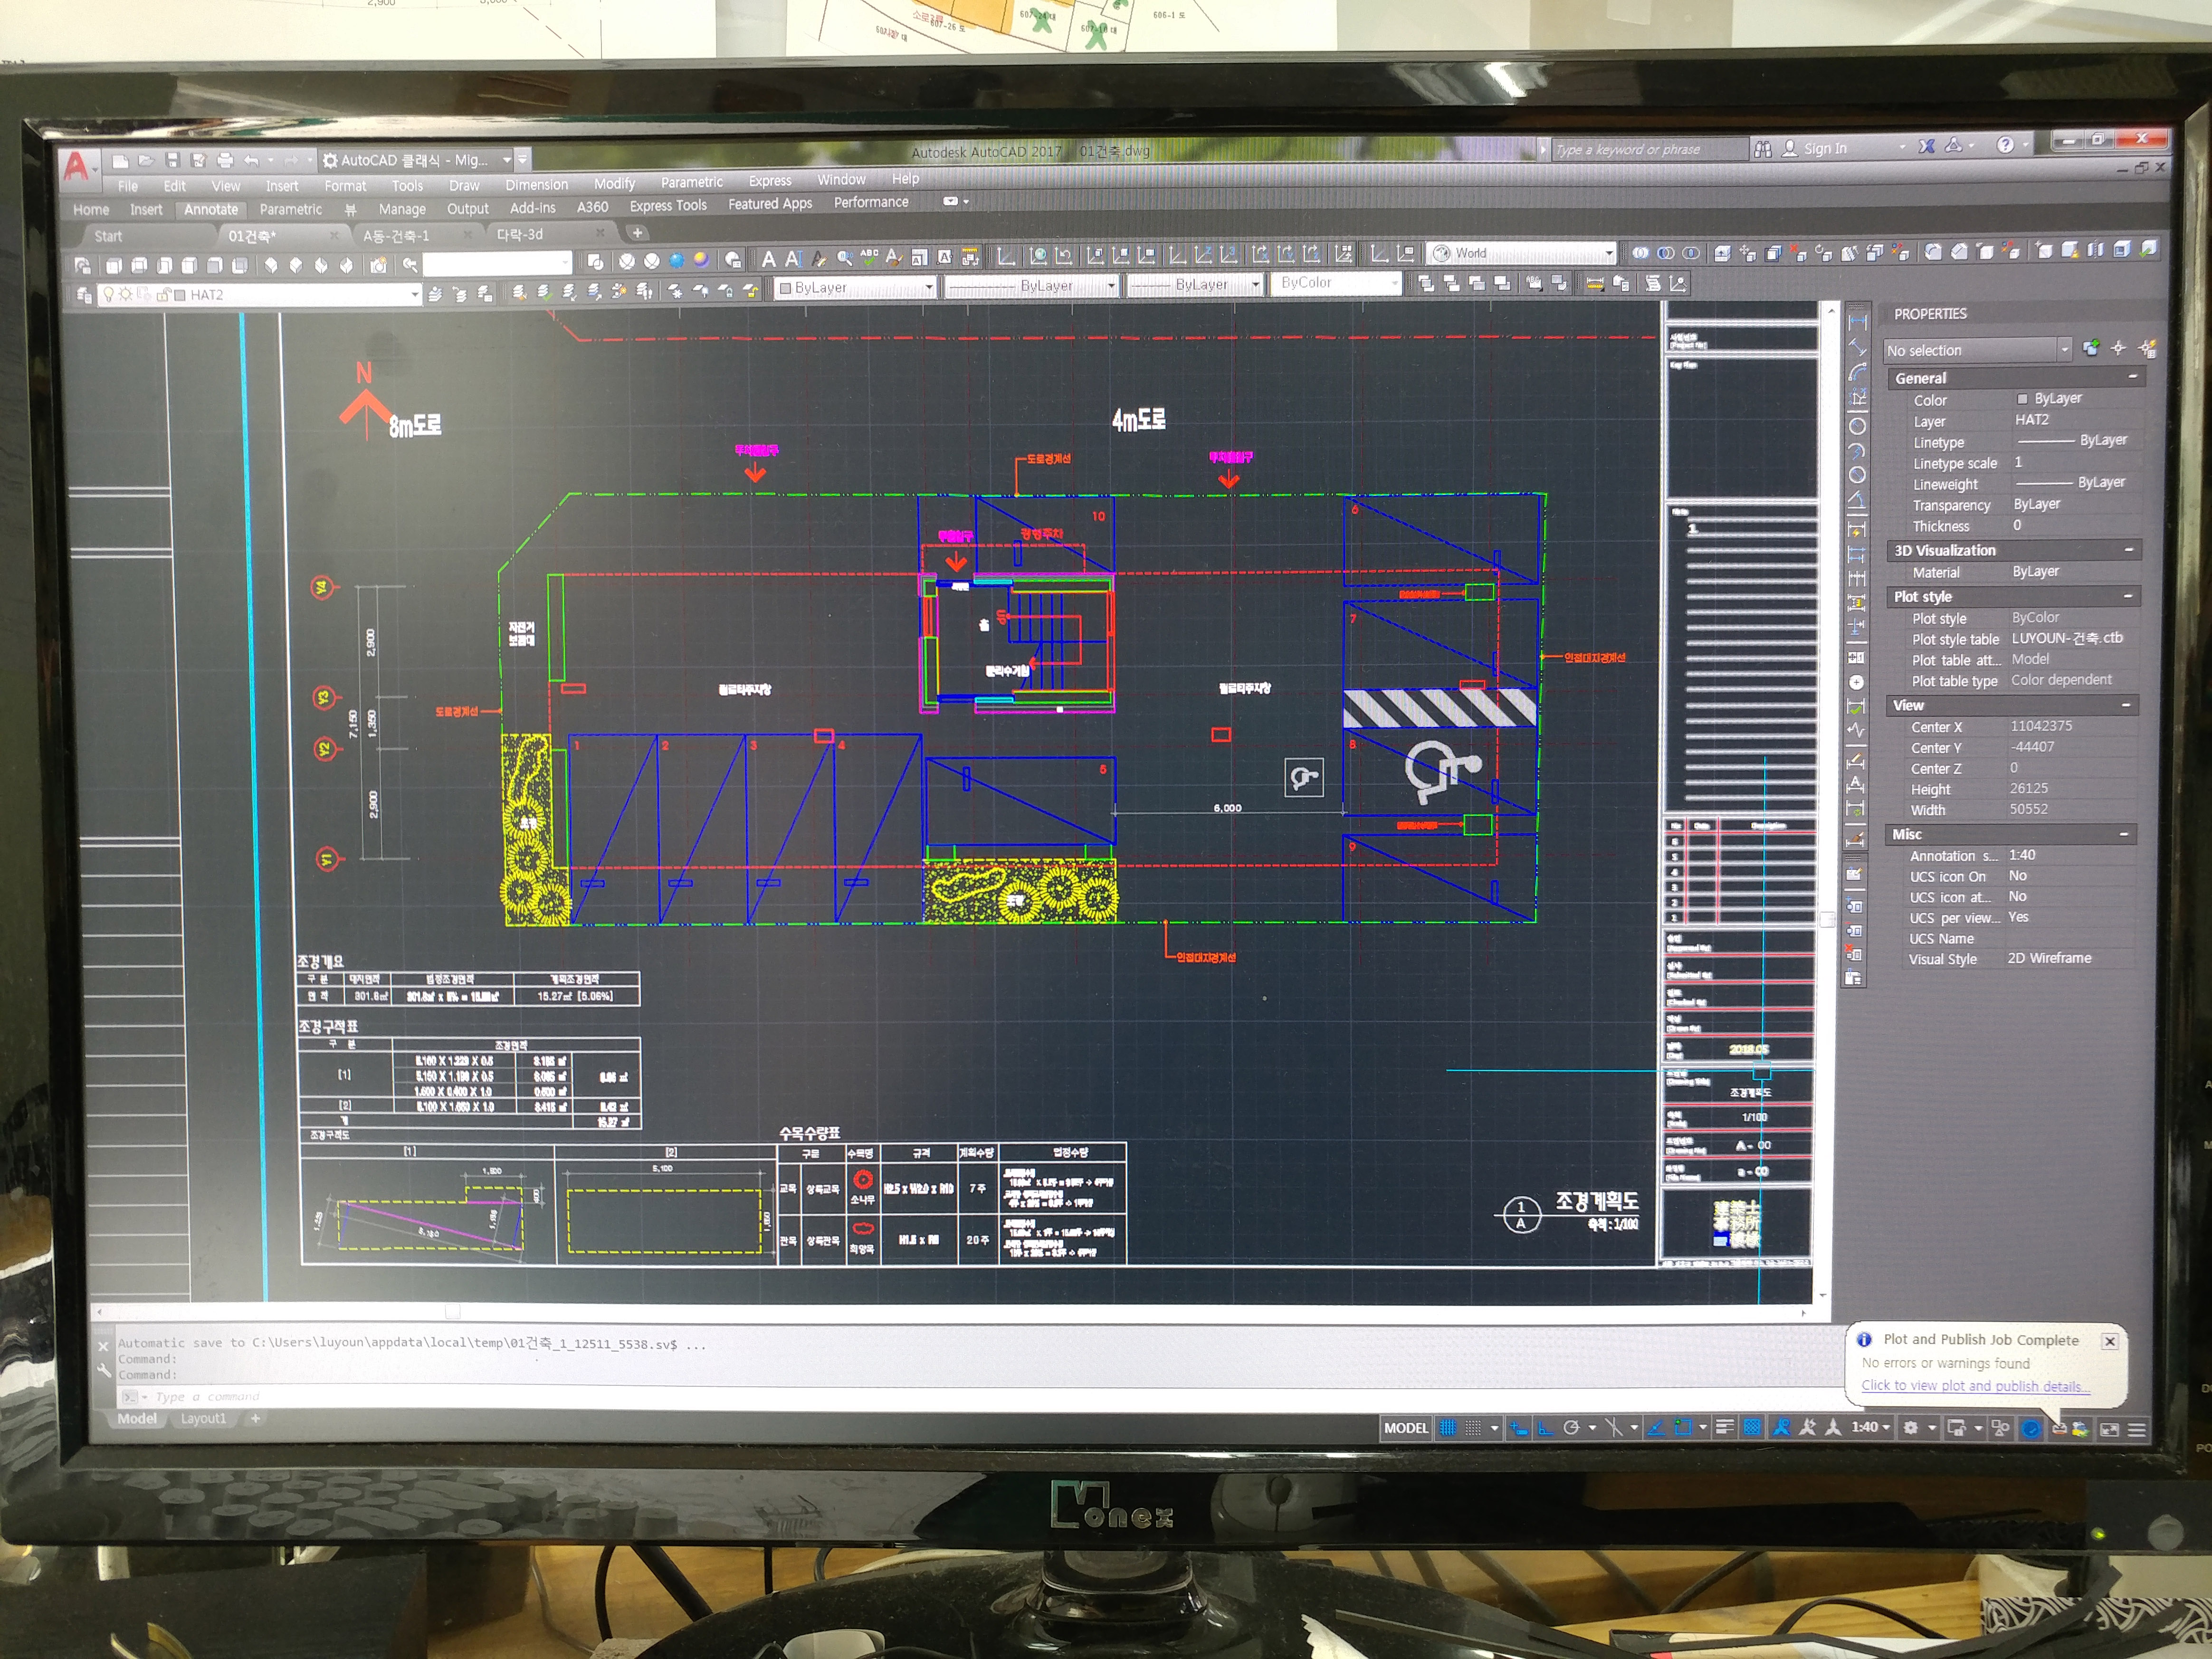Image resolution: width=2212 pixels, height=1659 pixels.
Task: Click the Sign In button
Action: (x=1823, y=149)
